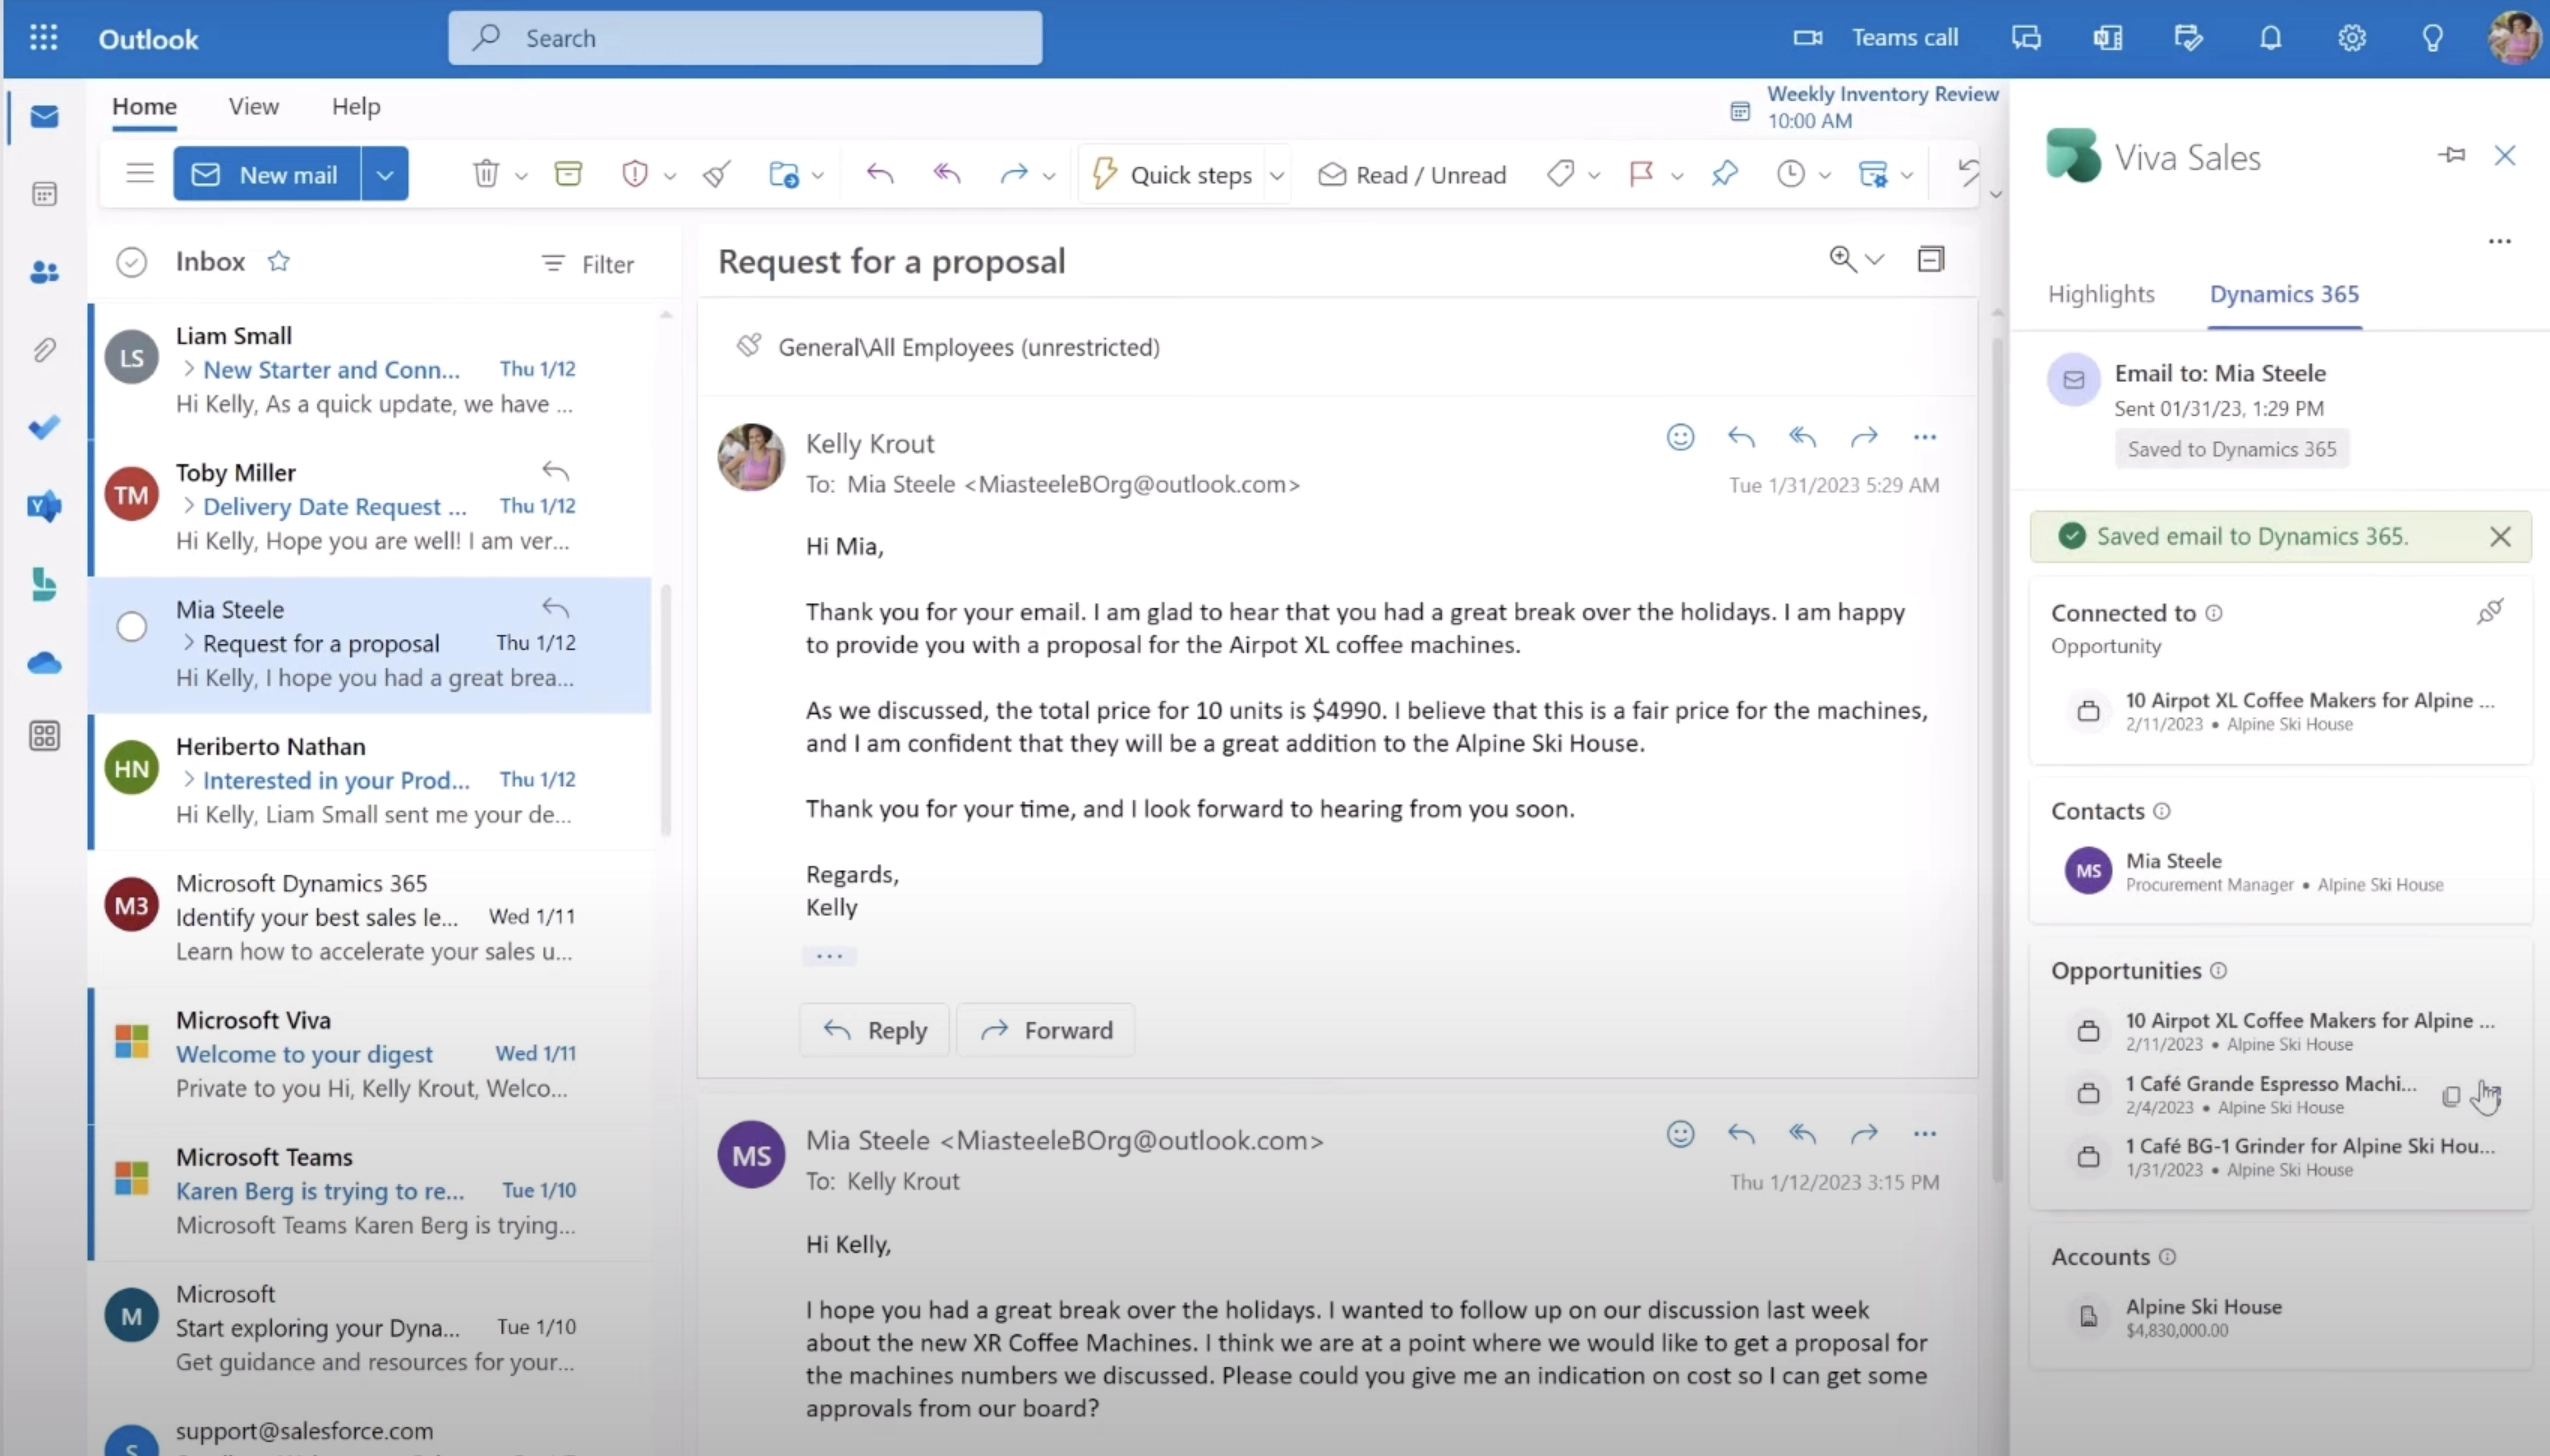
Task: Open To Do checkmark icon
Action: 44,428
